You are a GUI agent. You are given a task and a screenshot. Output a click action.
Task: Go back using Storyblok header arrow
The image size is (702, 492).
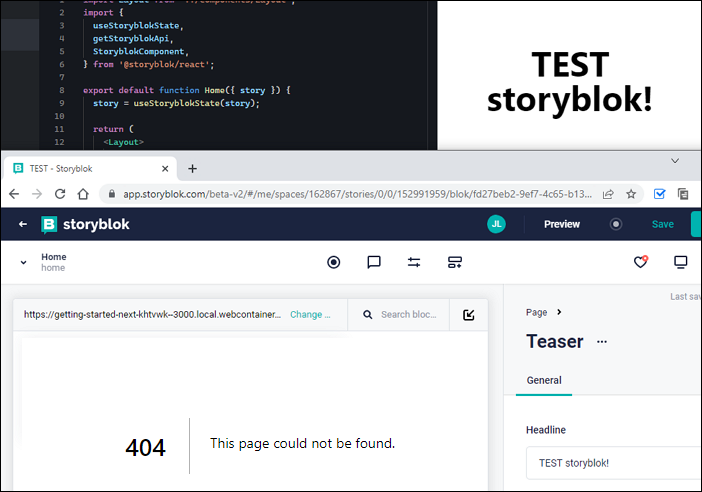[23, 224]
